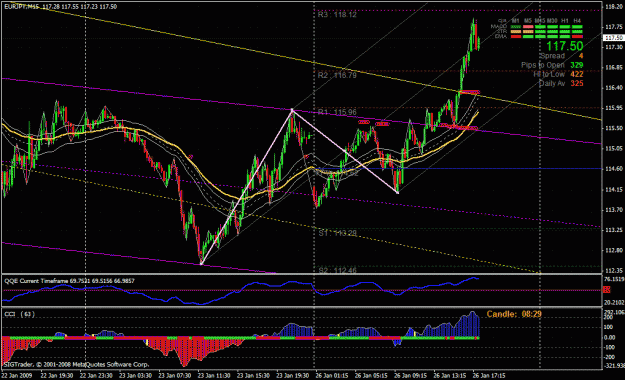Click the 26 Jan 09:15 time axis label
The height and width of the screenshot is (380, 625).
pyautogui.click(x=411, y=375)
